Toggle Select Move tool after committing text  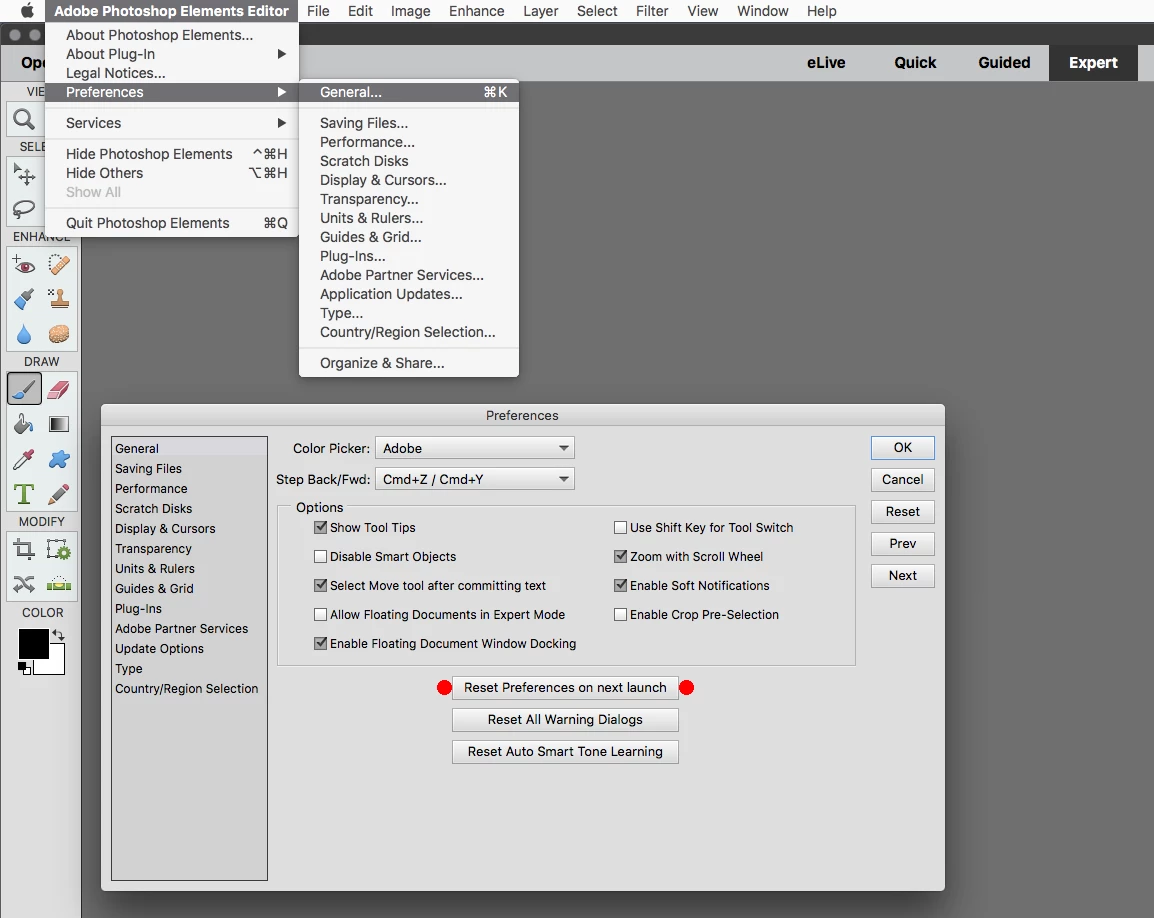[320, 585]
